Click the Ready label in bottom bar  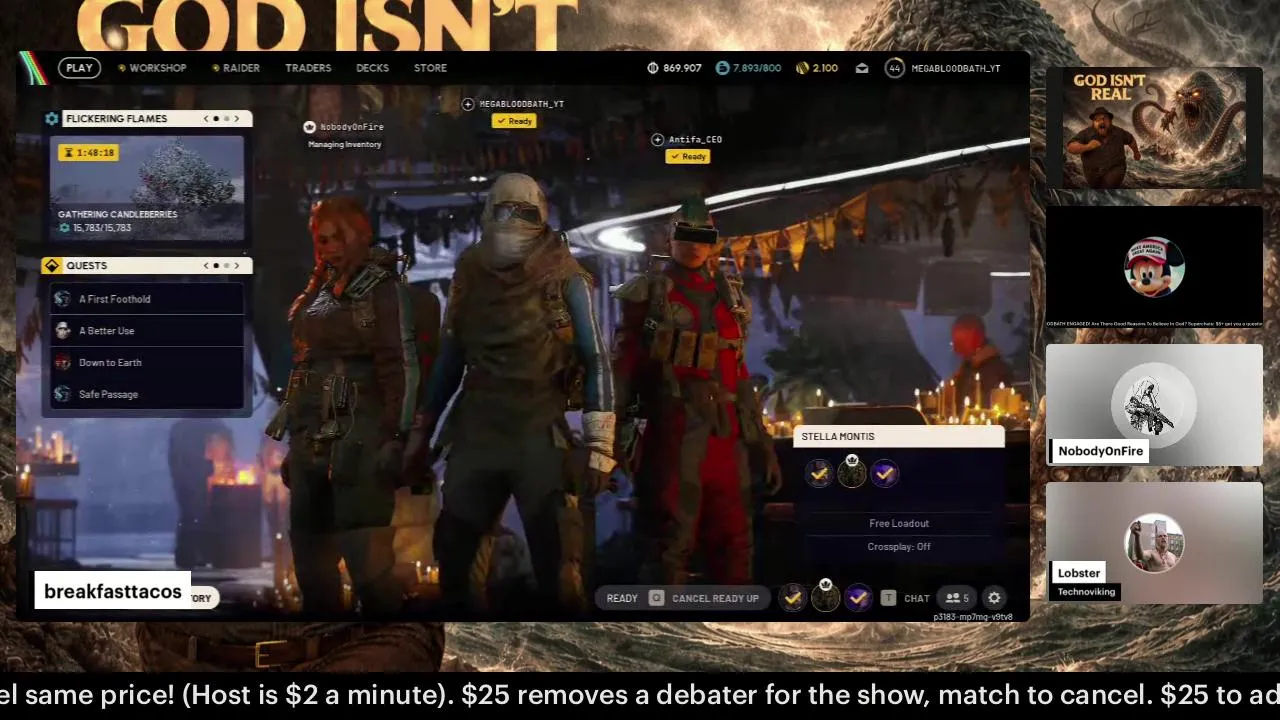[x=622, y=598]
